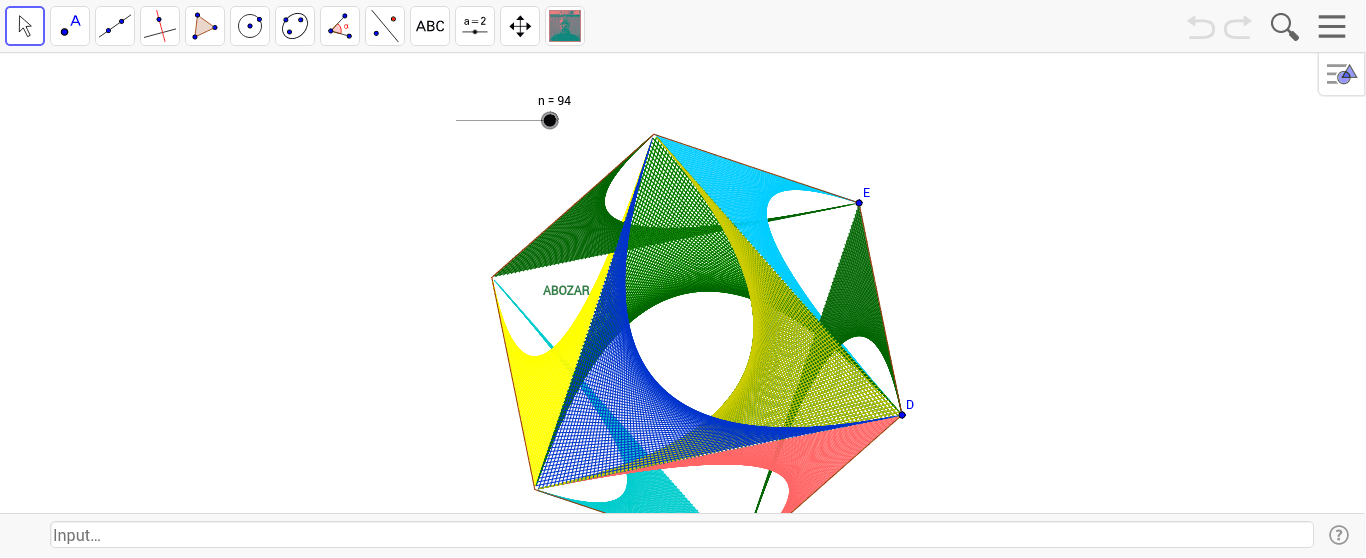Select the Line through two points tool
1366x558 pixels.
pos(115,26)
